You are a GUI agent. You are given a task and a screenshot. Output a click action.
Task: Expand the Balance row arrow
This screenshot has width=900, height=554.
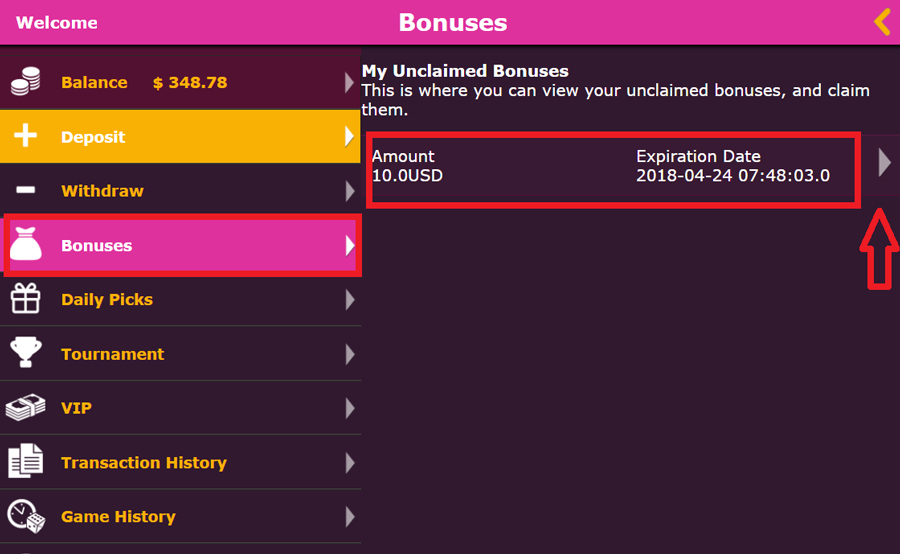click(x=349, y=83)
